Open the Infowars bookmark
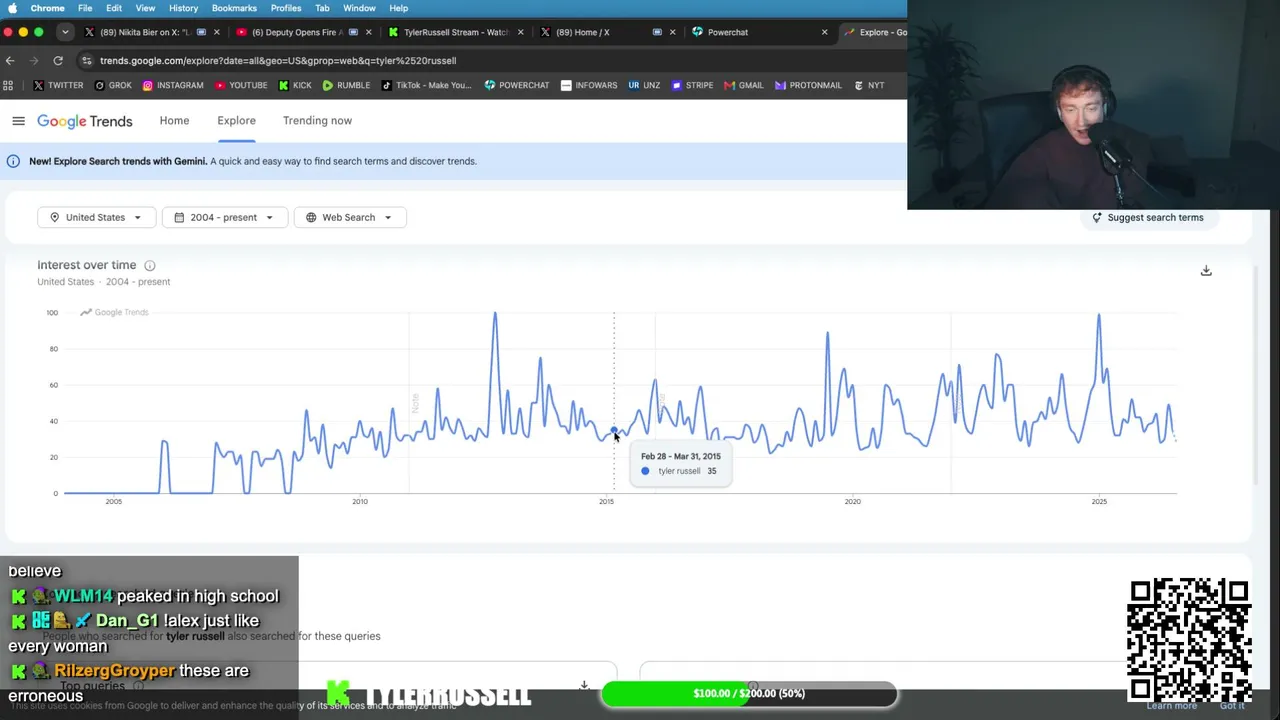This screenshot has width=1280, height=720. (x=589, y=85)
